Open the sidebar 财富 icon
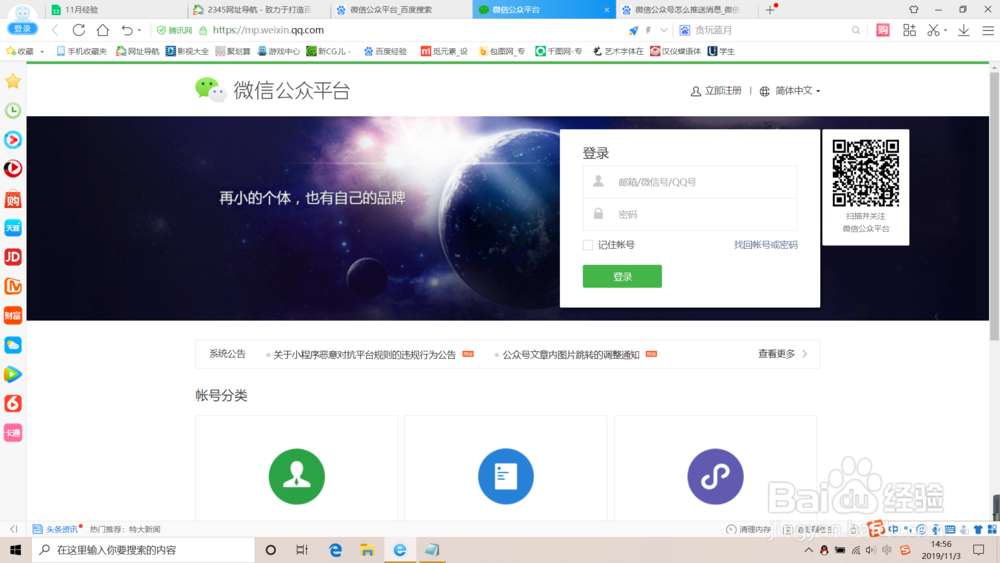The height and width of the screenshot is (563, 1000). coord(13,316)
